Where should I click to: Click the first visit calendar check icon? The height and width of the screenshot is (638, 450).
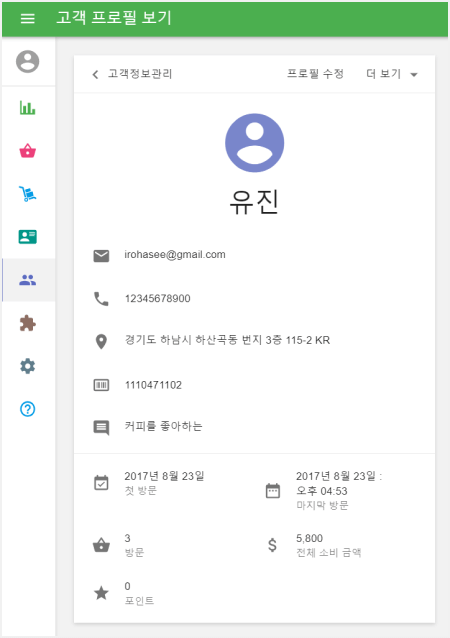tap(101, 483)
